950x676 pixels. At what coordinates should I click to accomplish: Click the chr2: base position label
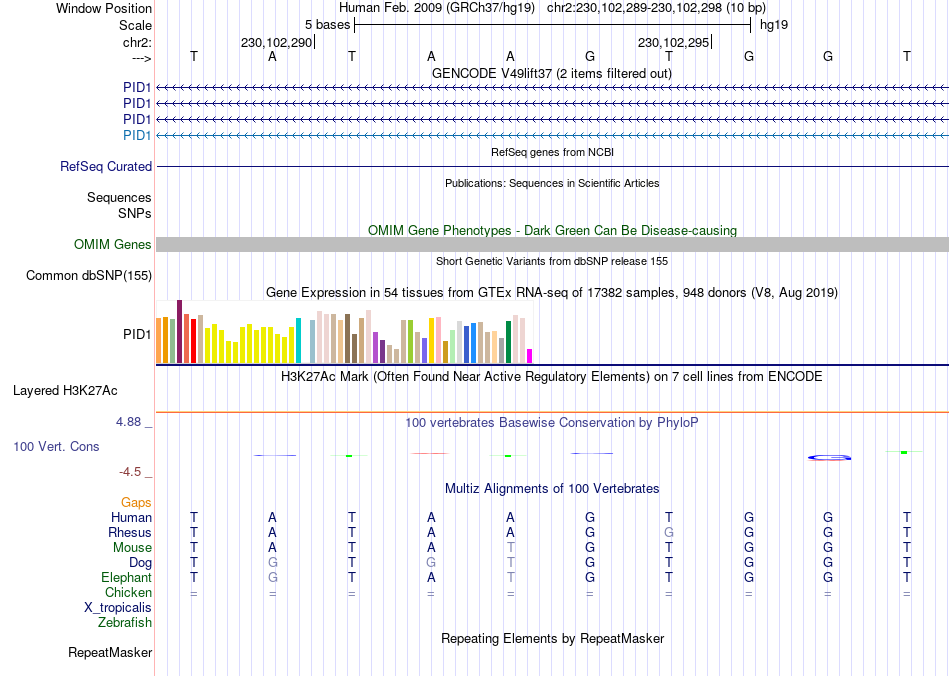(137, 42)
